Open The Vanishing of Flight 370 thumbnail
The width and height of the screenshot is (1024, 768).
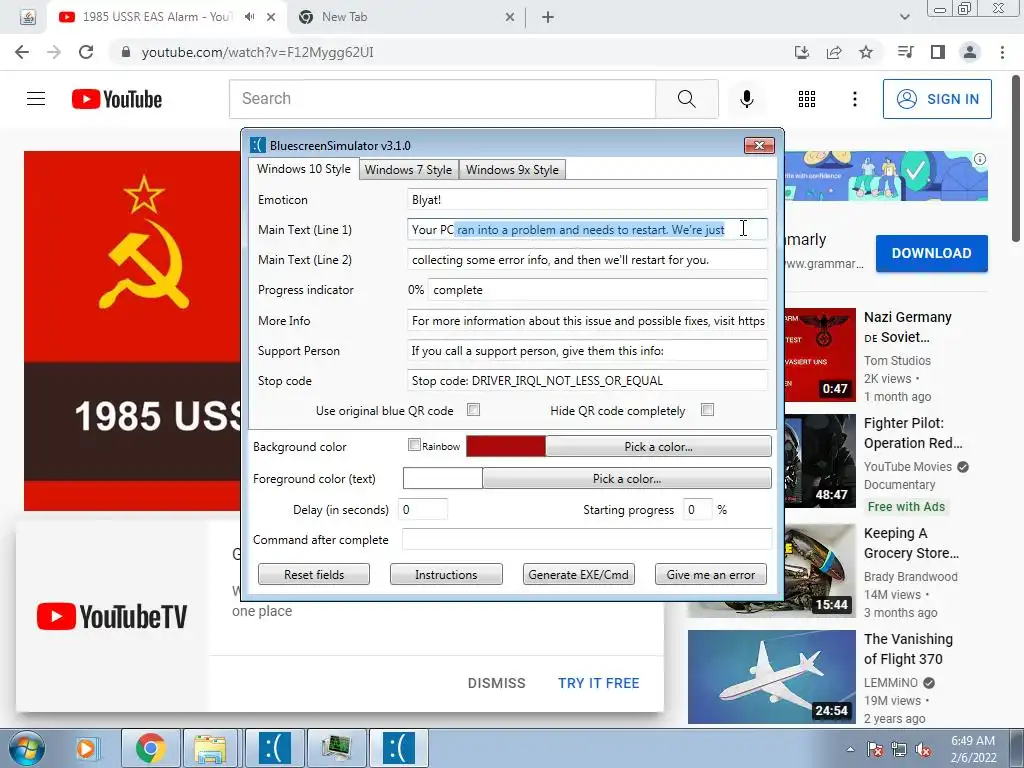click(771, 677)
